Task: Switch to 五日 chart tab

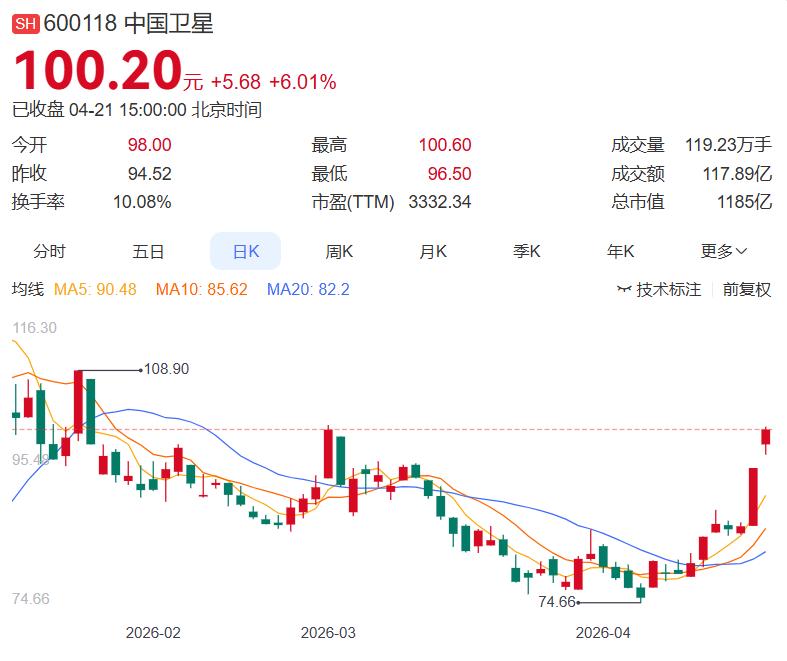Action: point(148,251)
